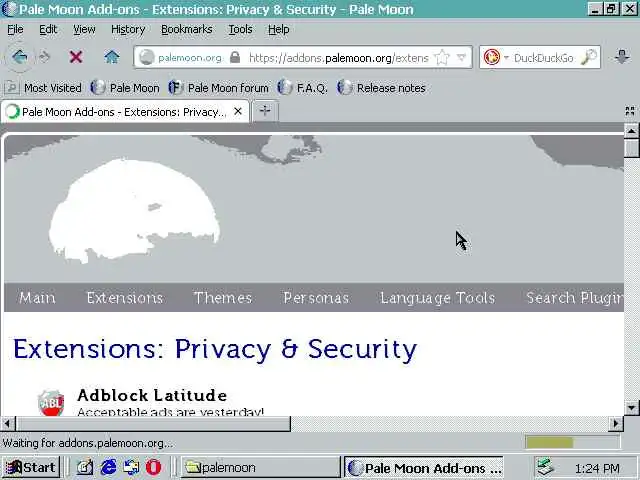Click the tab groups icon right of tab strip

(630, 111)
